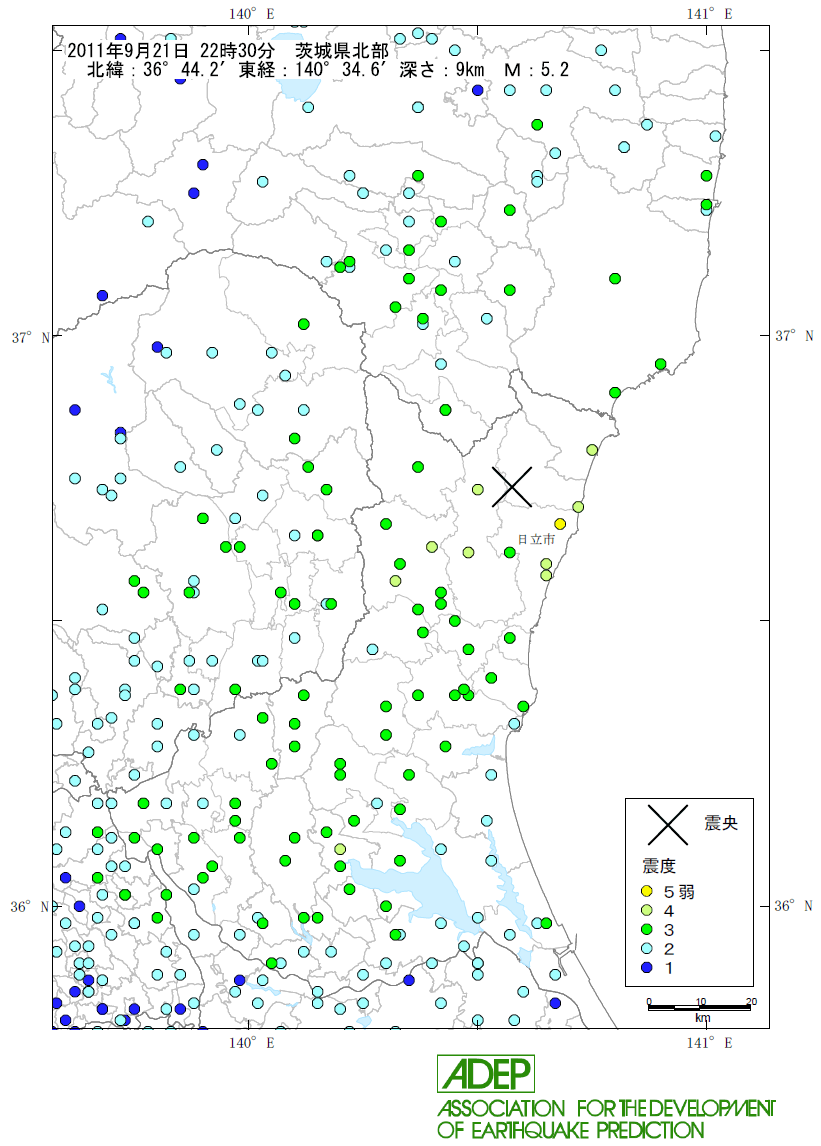Image resolution: width=821 pixels, height=1146 pixels.
Task: Select the green intensity 3 legend swatch
Action: (646, 930)
